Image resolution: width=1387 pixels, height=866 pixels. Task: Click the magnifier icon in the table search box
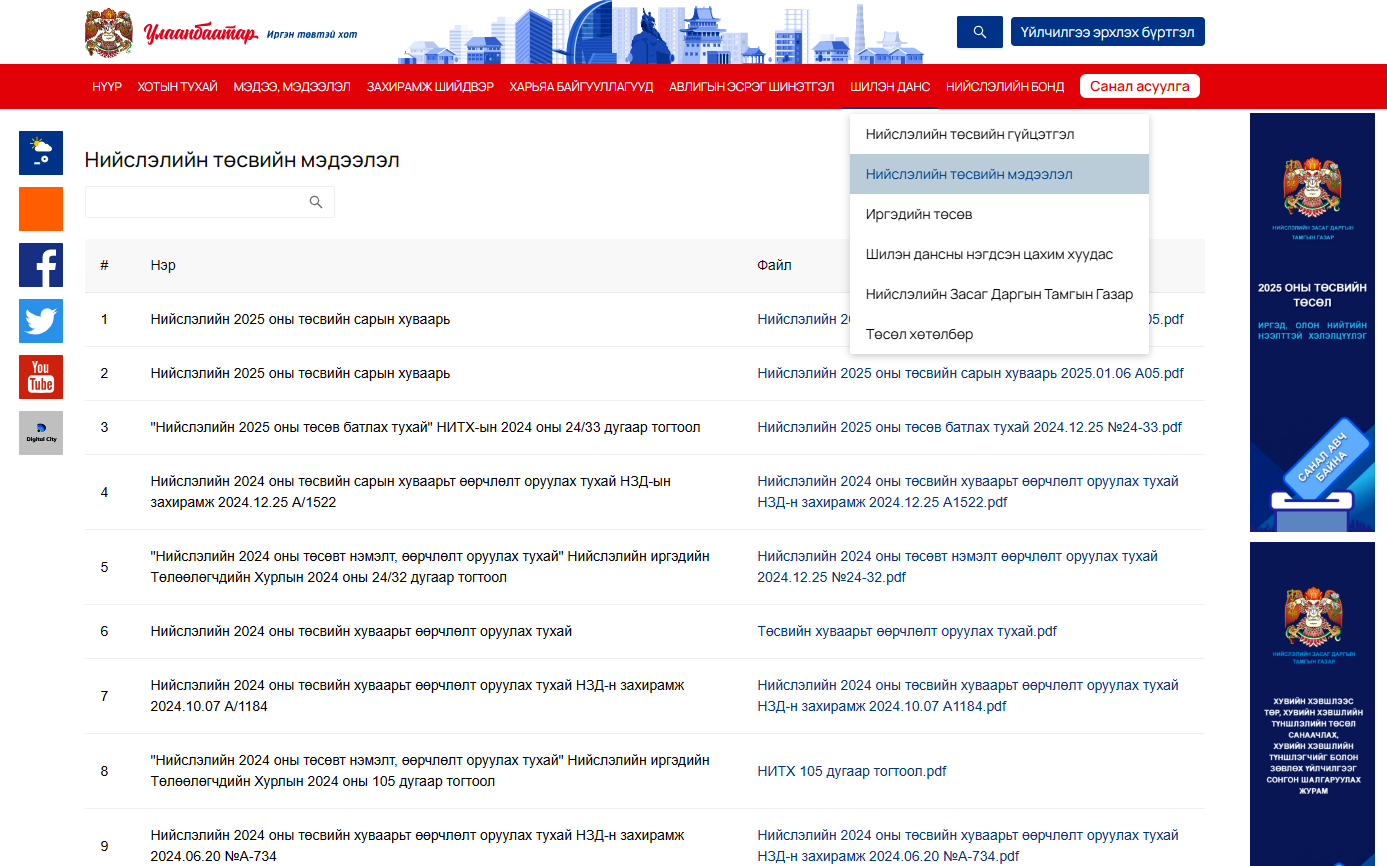pyautogui.click(x=316, y=202)
